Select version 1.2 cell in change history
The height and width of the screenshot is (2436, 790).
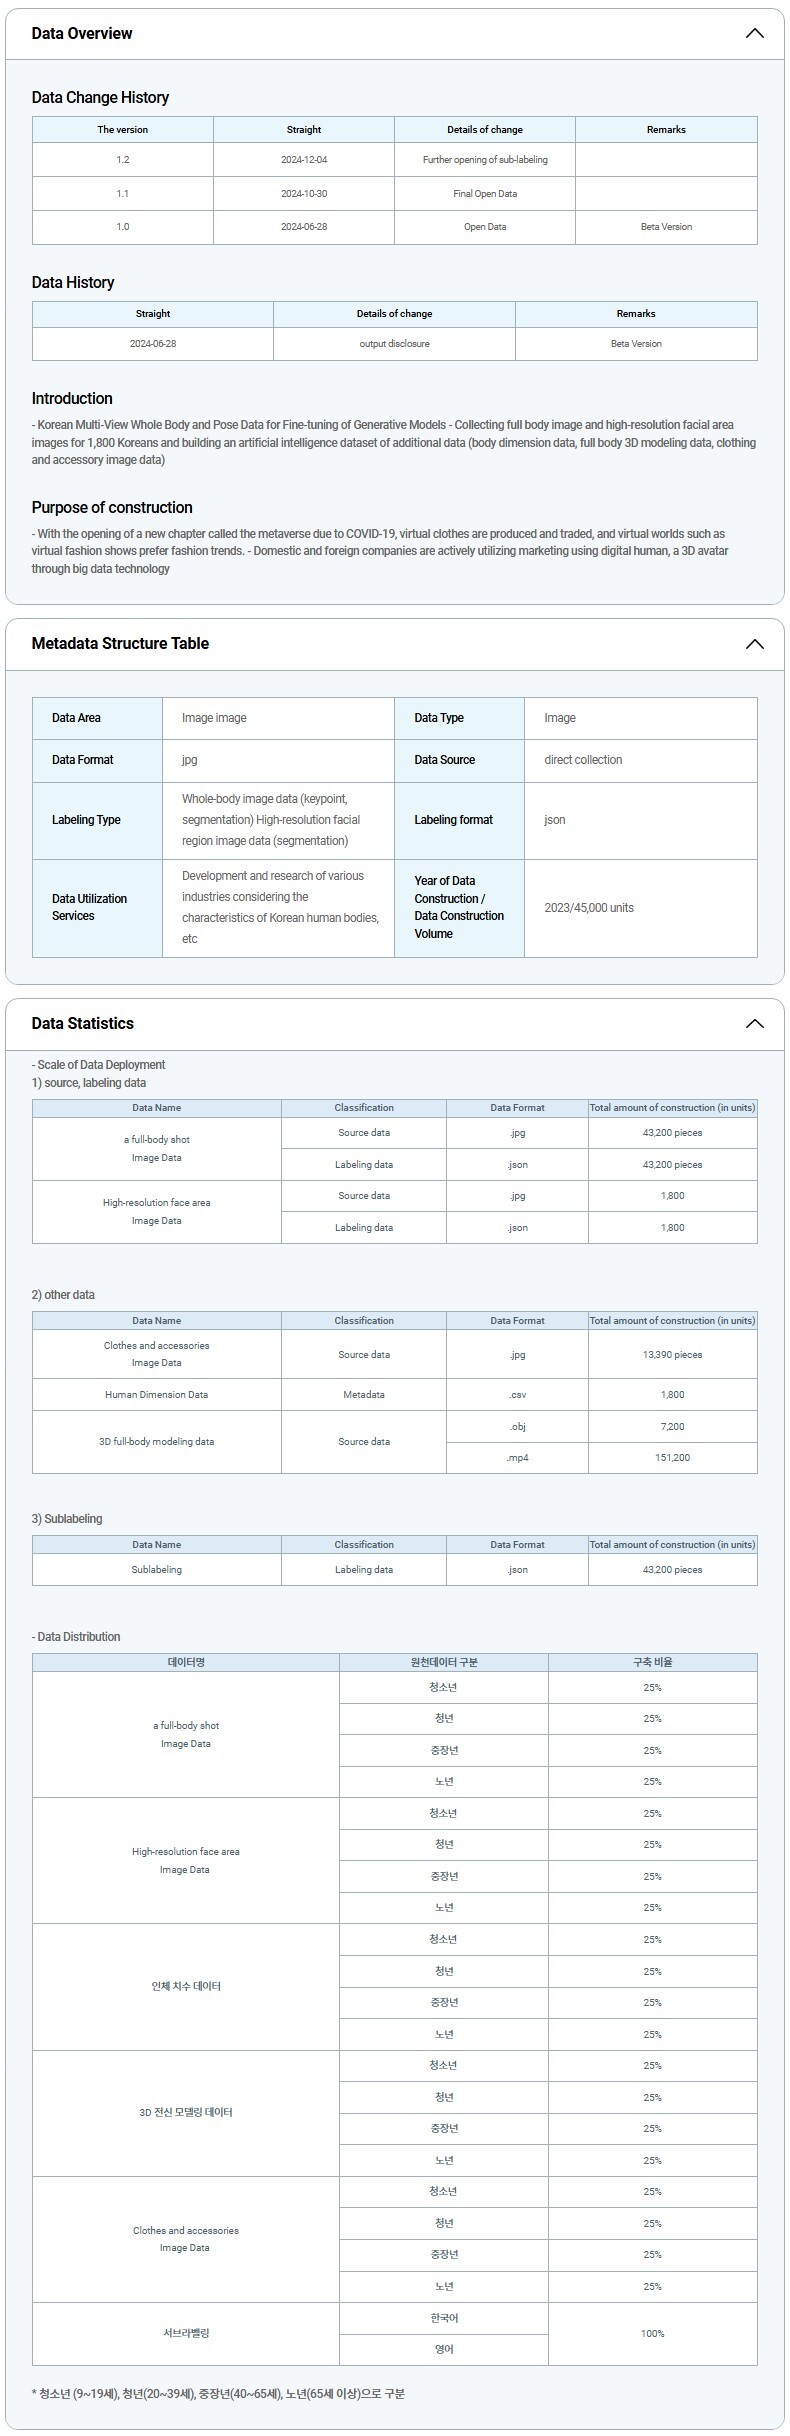pyautogui.click(x=122, y=160)
